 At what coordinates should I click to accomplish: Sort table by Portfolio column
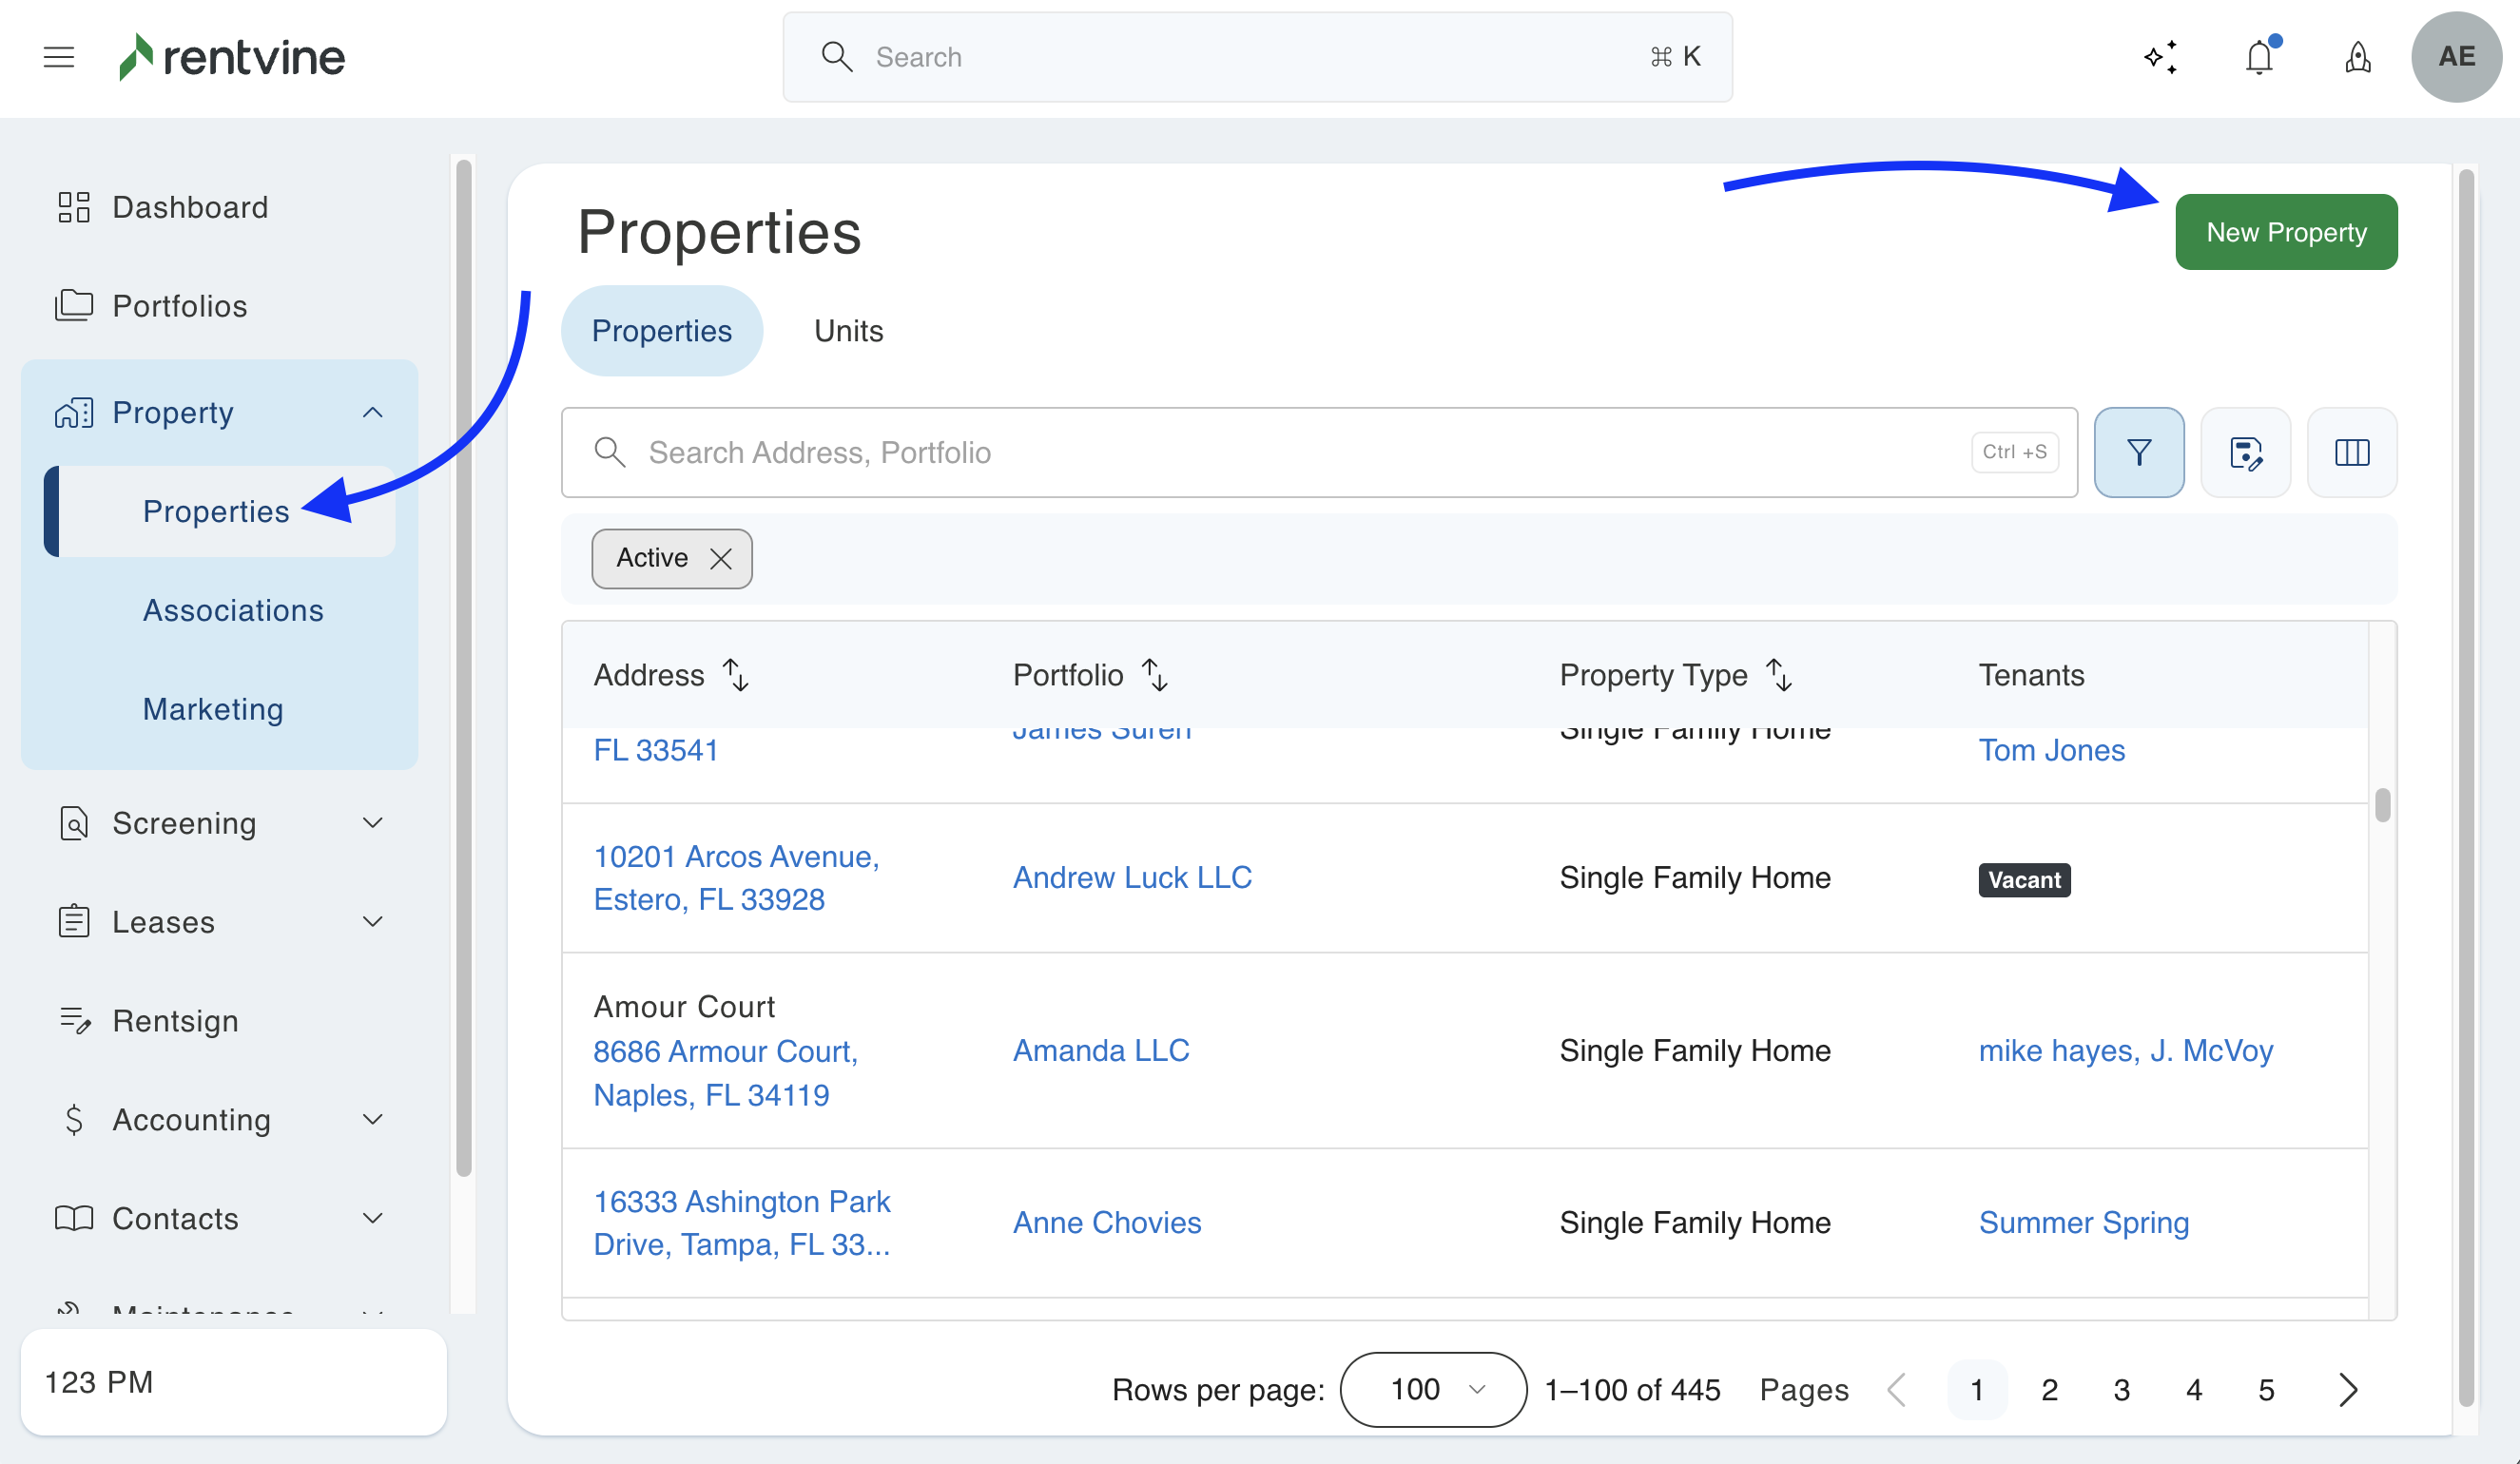(x=1155, y=675)
